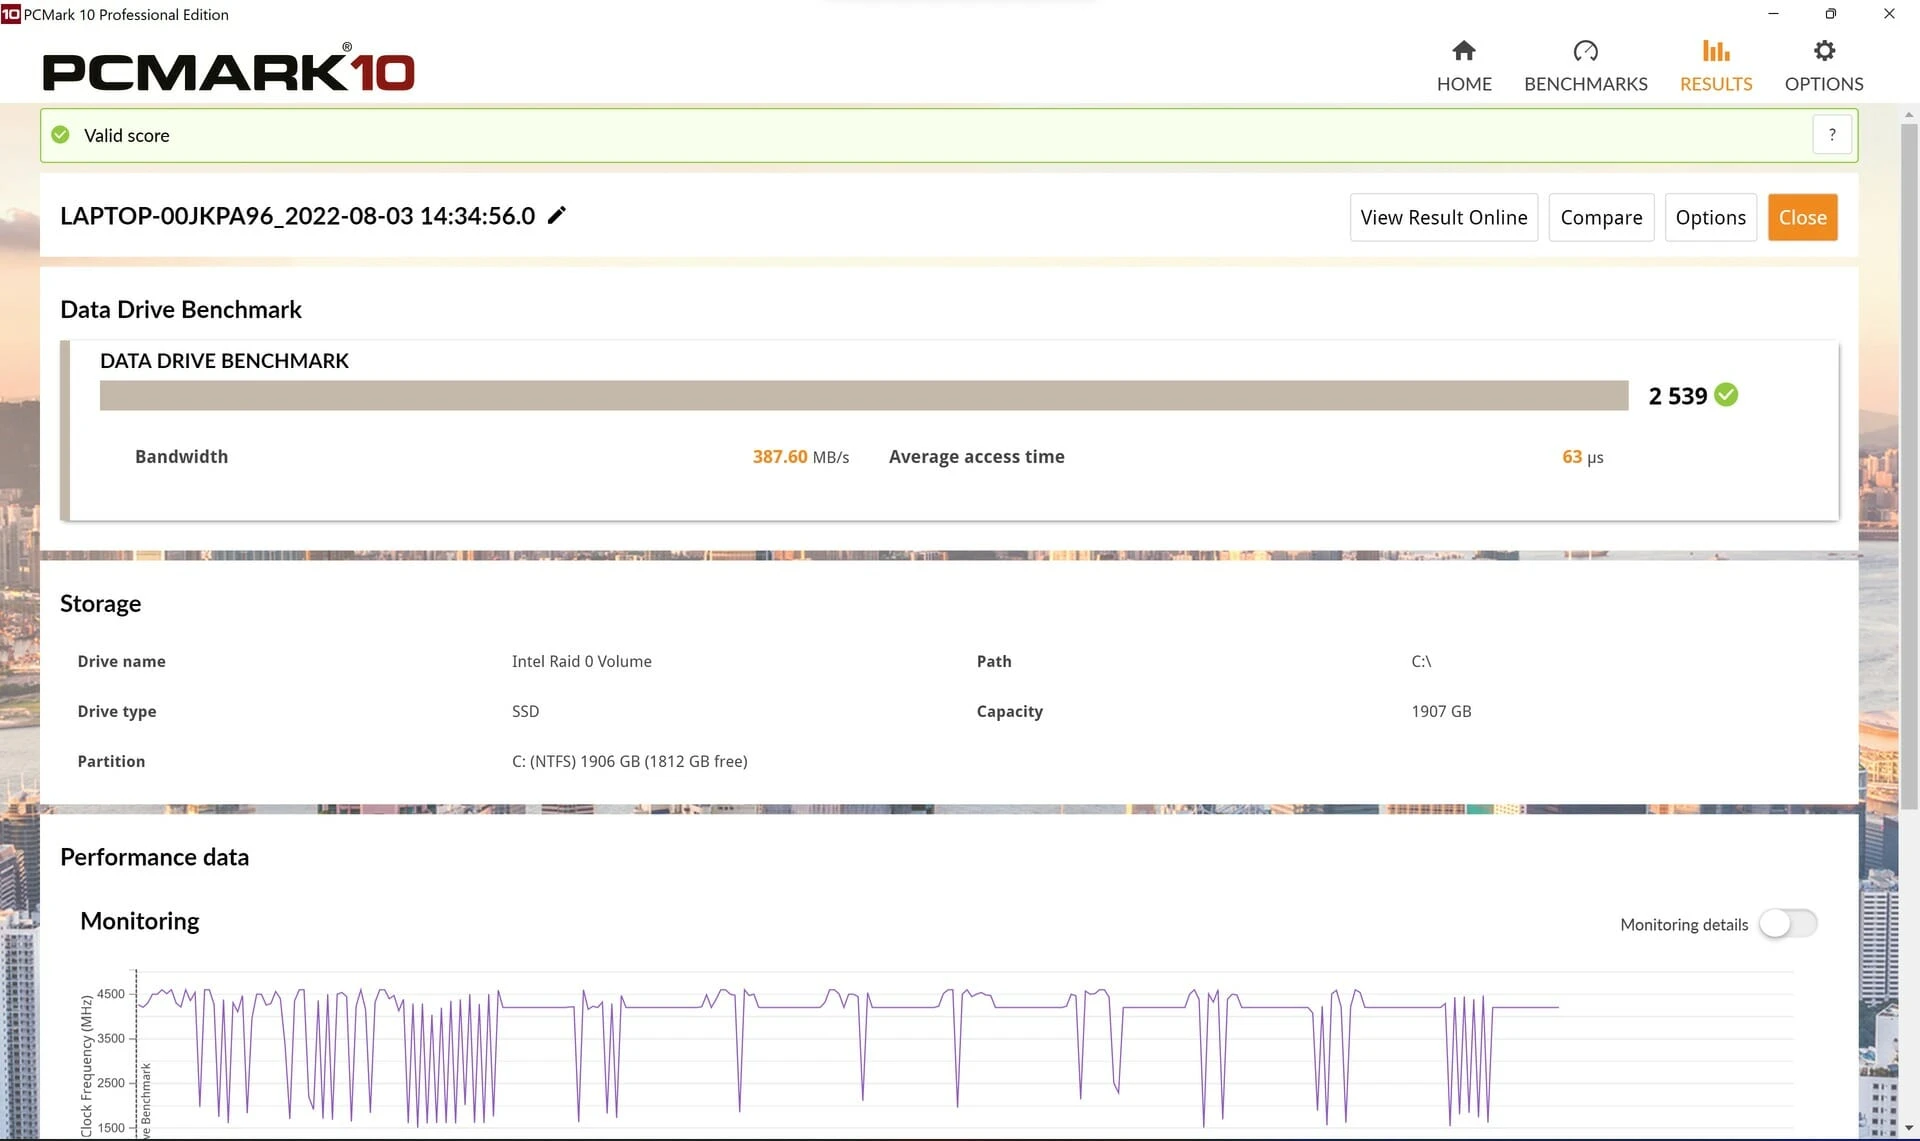Click the pencil icon to rename result

pos(557,215)
